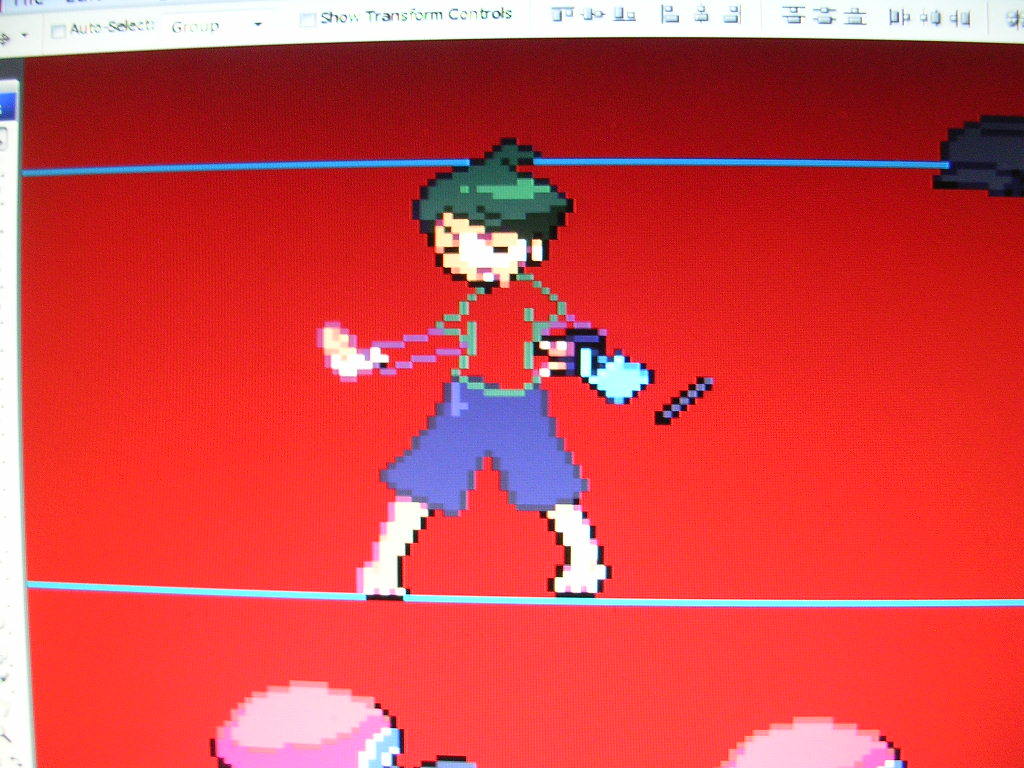
Task: Open the Move tool preset picker arrow
Action: click(x=25, y=35)
